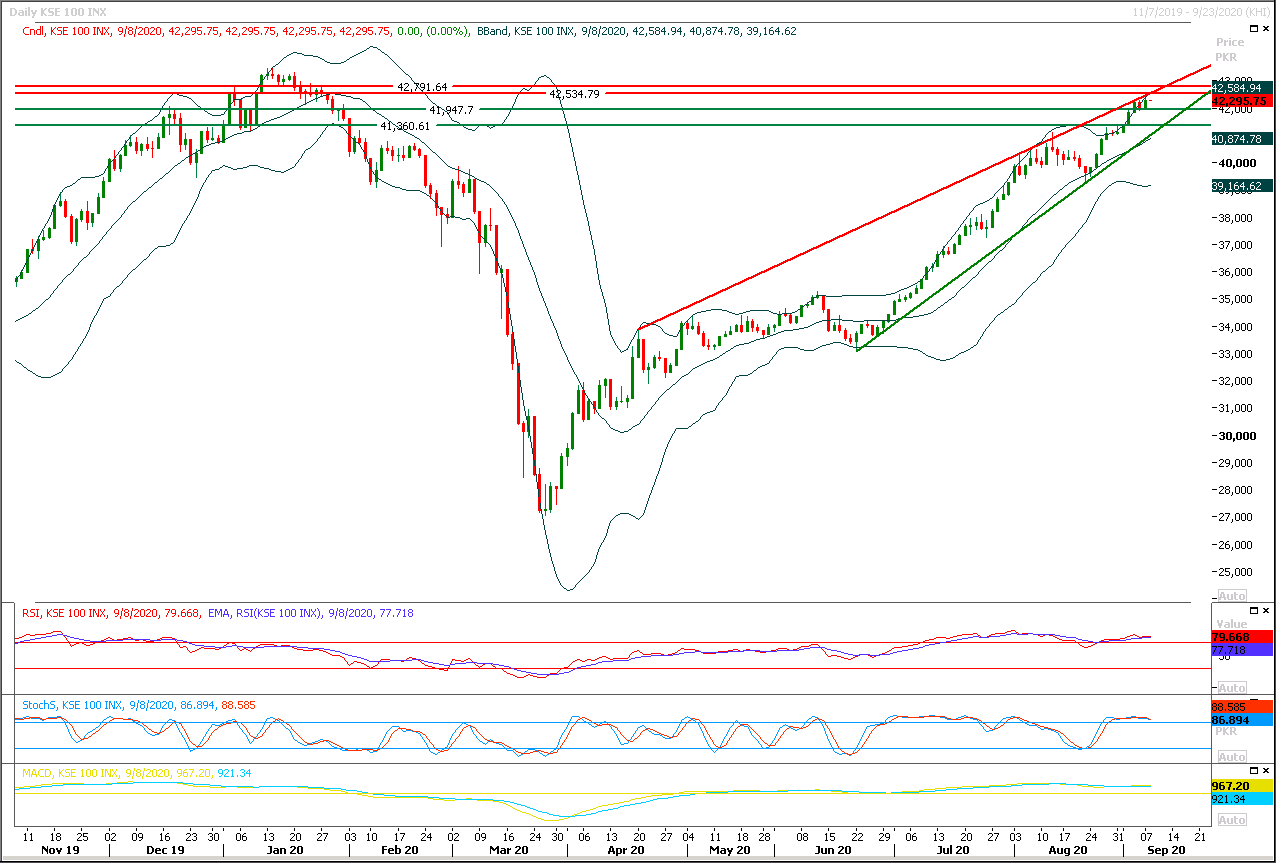Maximize the MACD indicator pane
Screen dimensions: 1276x863
(x=1253, y=772)
